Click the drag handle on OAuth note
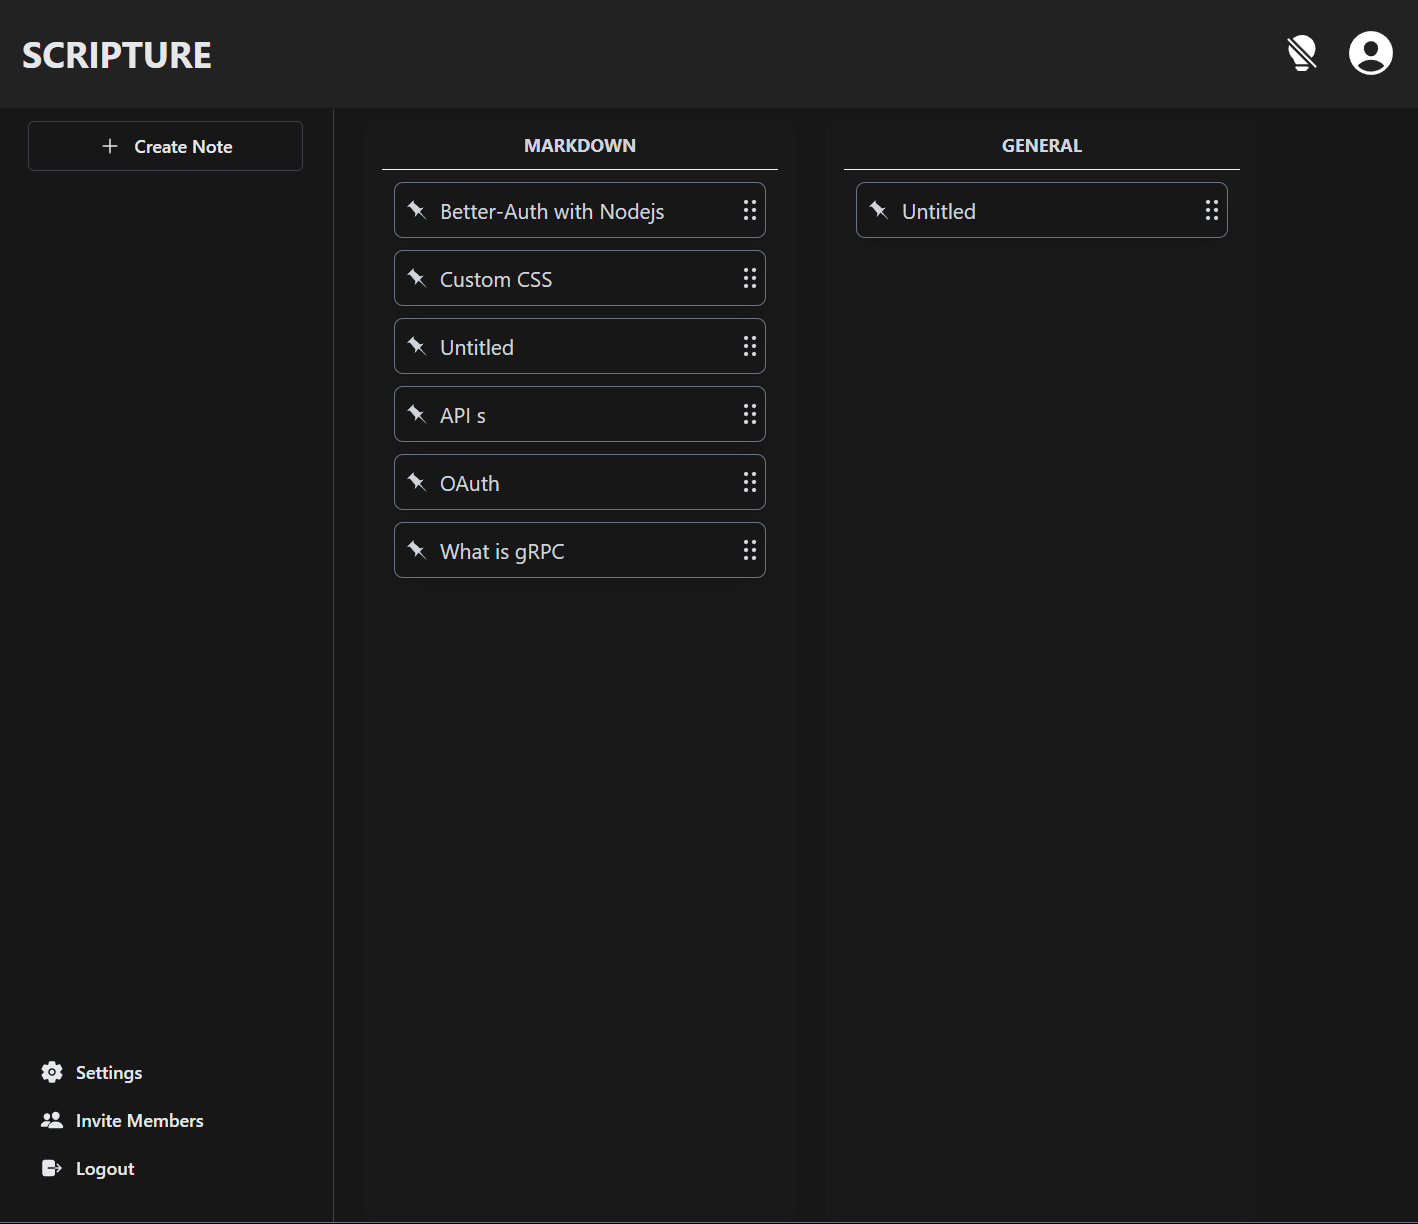The image size is (1418, 1224). [x=749, y=482]
